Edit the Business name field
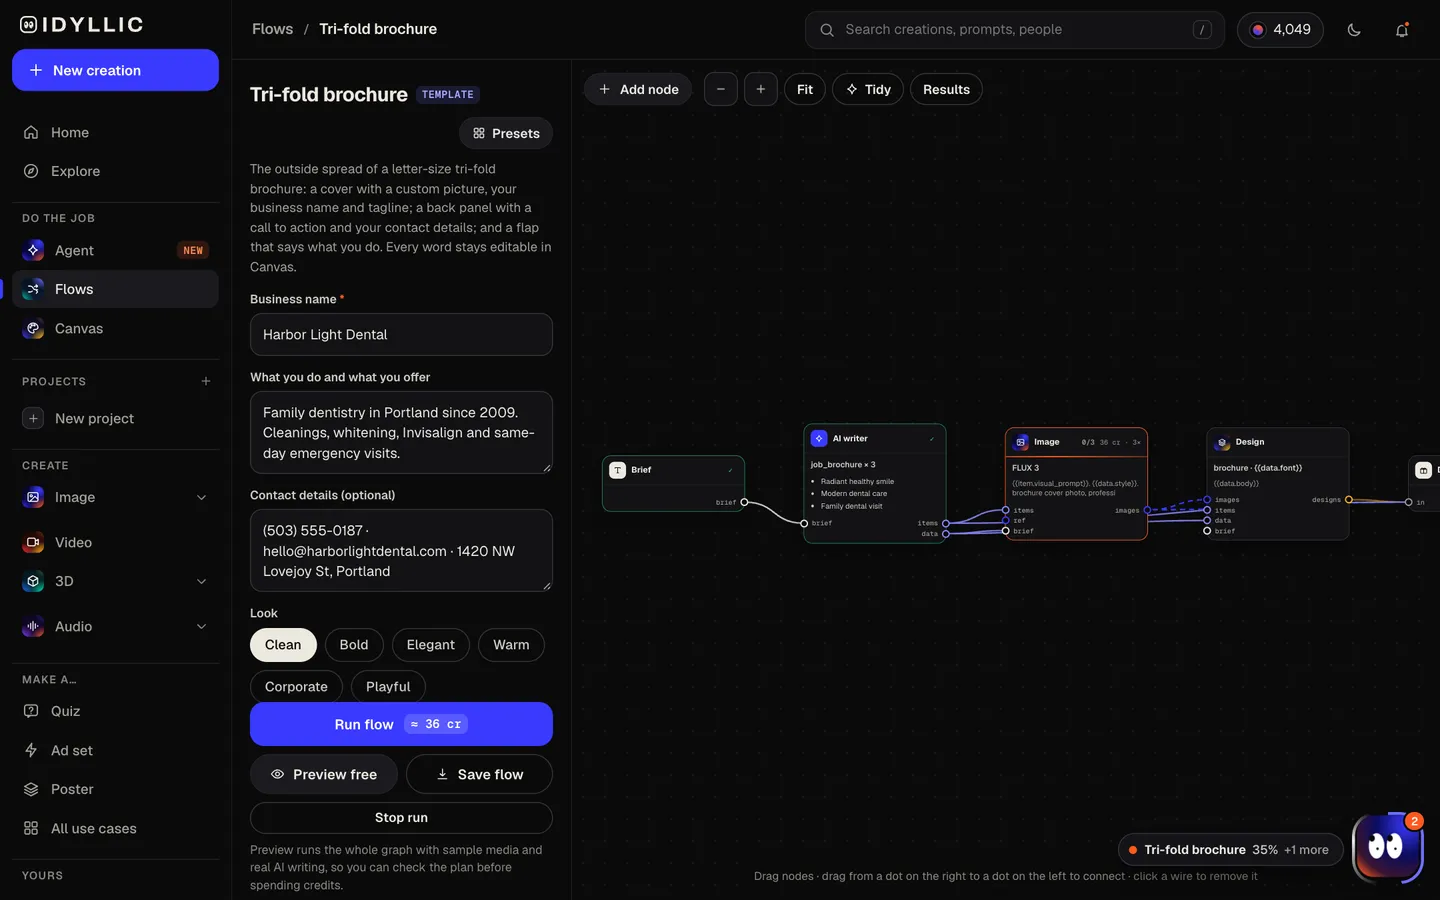Viewport: 1440px width, 900px height. 401,334
